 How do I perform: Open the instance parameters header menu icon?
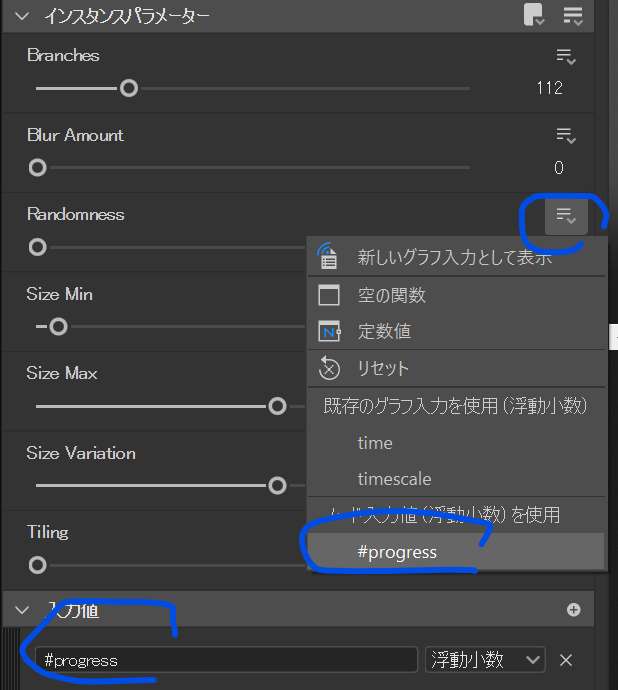pos(573,15)
